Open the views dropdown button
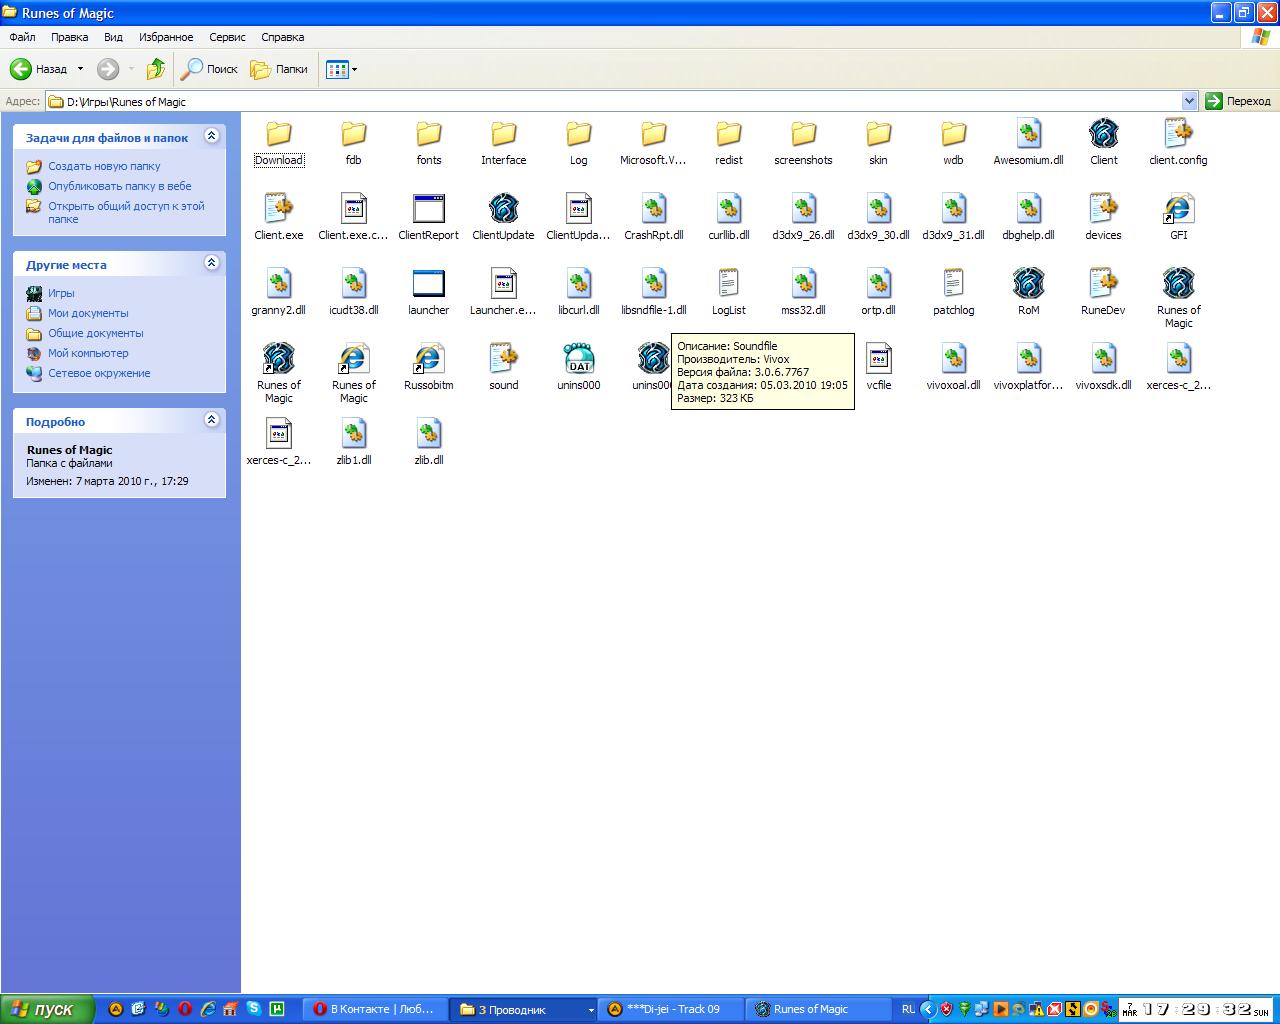The width and height of the screenshot is (1280, 1024). click(x=341, y=69)
